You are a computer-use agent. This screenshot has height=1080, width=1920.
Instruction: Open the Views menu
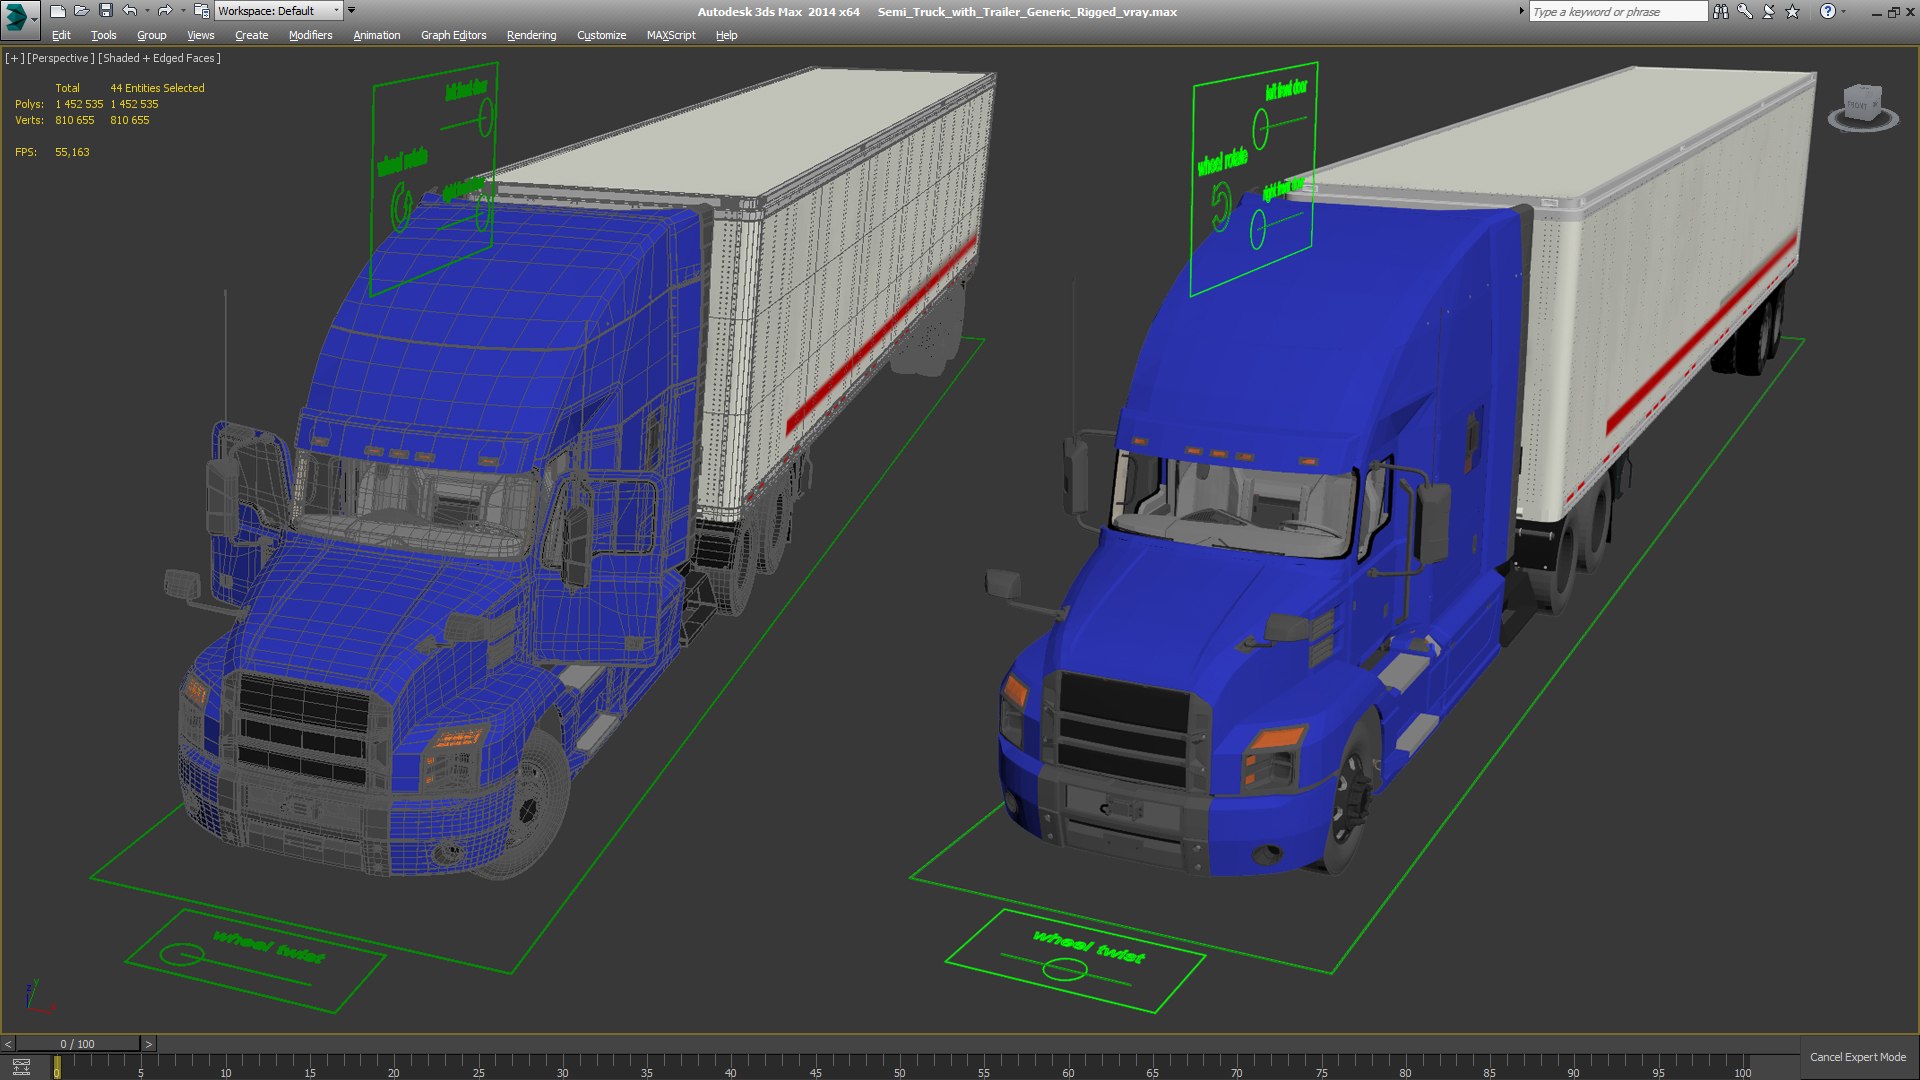tap(200, 35)
